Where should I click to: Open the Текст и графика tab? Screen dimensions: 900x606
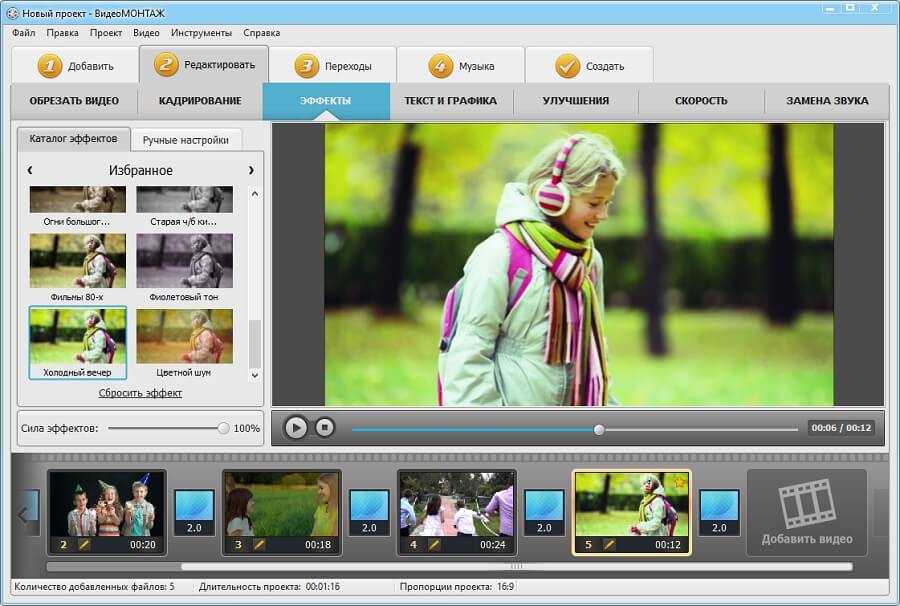[450, 101]
